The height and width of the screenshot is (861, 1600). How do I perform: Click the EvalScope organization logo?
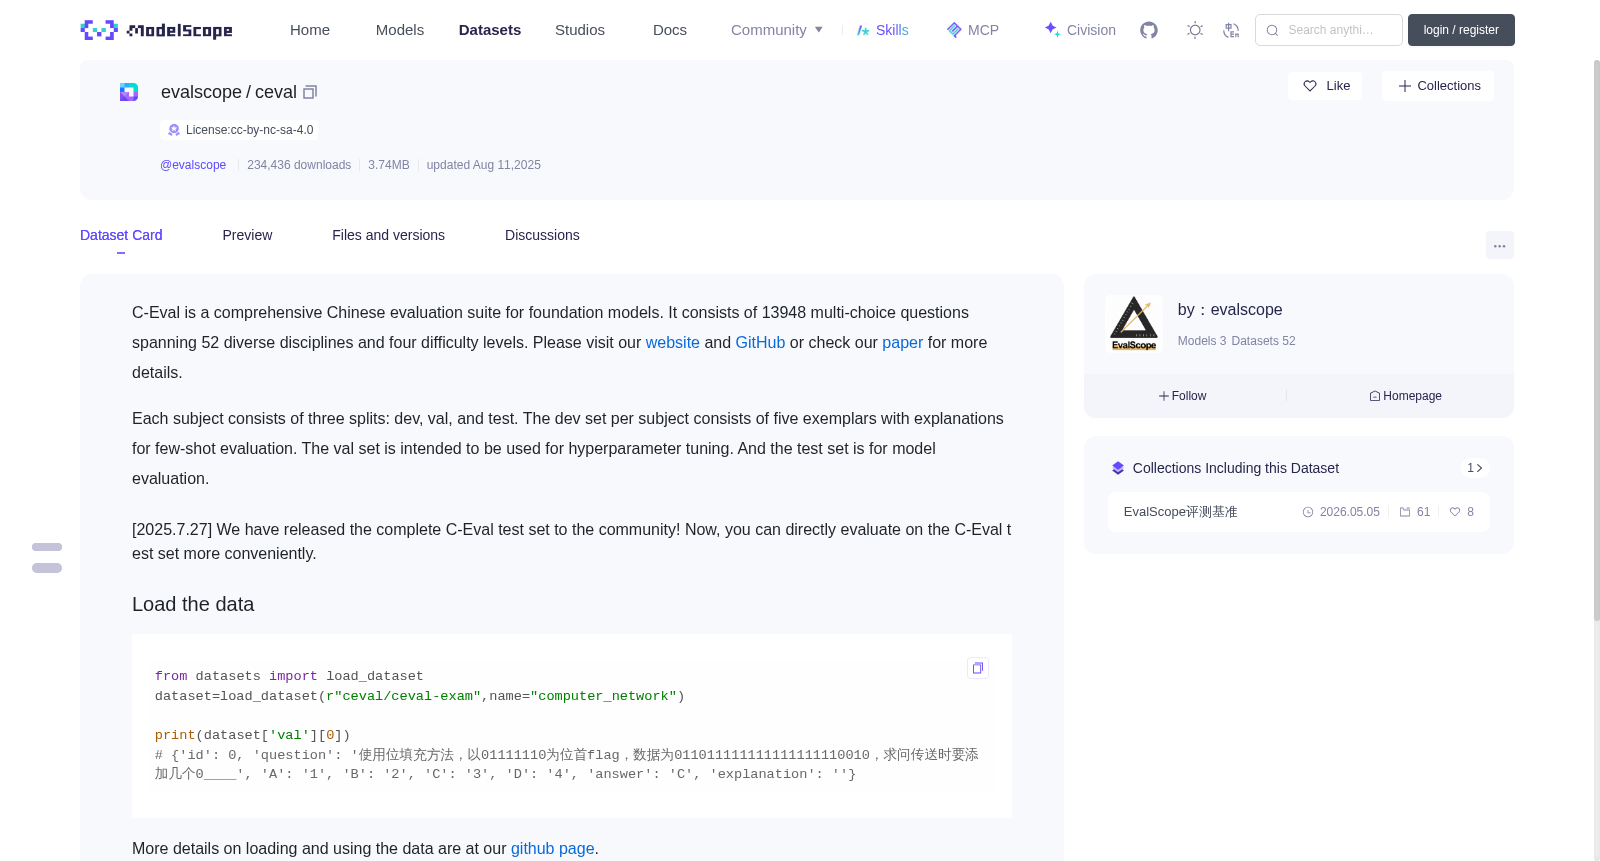(1134, 323)
